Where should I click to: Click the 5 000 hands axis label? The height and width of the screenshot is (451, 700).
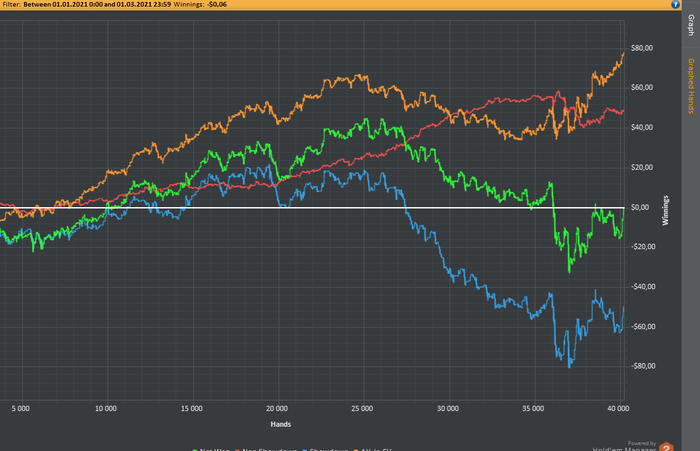pyautogui.click(x=21, y=409)
